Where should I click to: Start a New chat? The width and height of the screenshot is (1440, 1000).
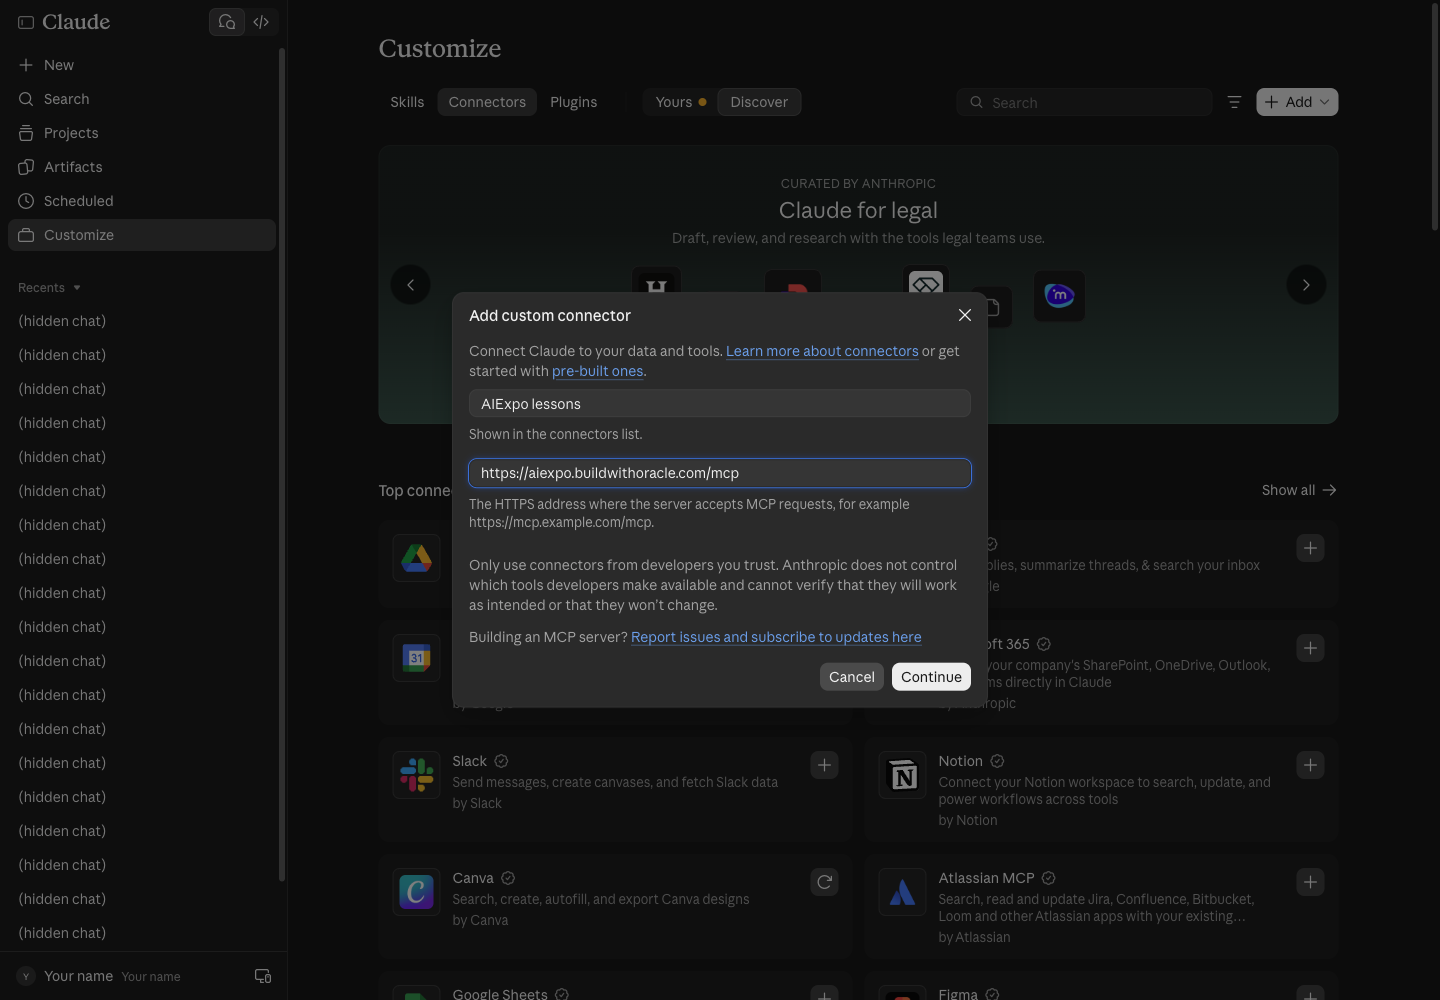click(x=142, y=65)
